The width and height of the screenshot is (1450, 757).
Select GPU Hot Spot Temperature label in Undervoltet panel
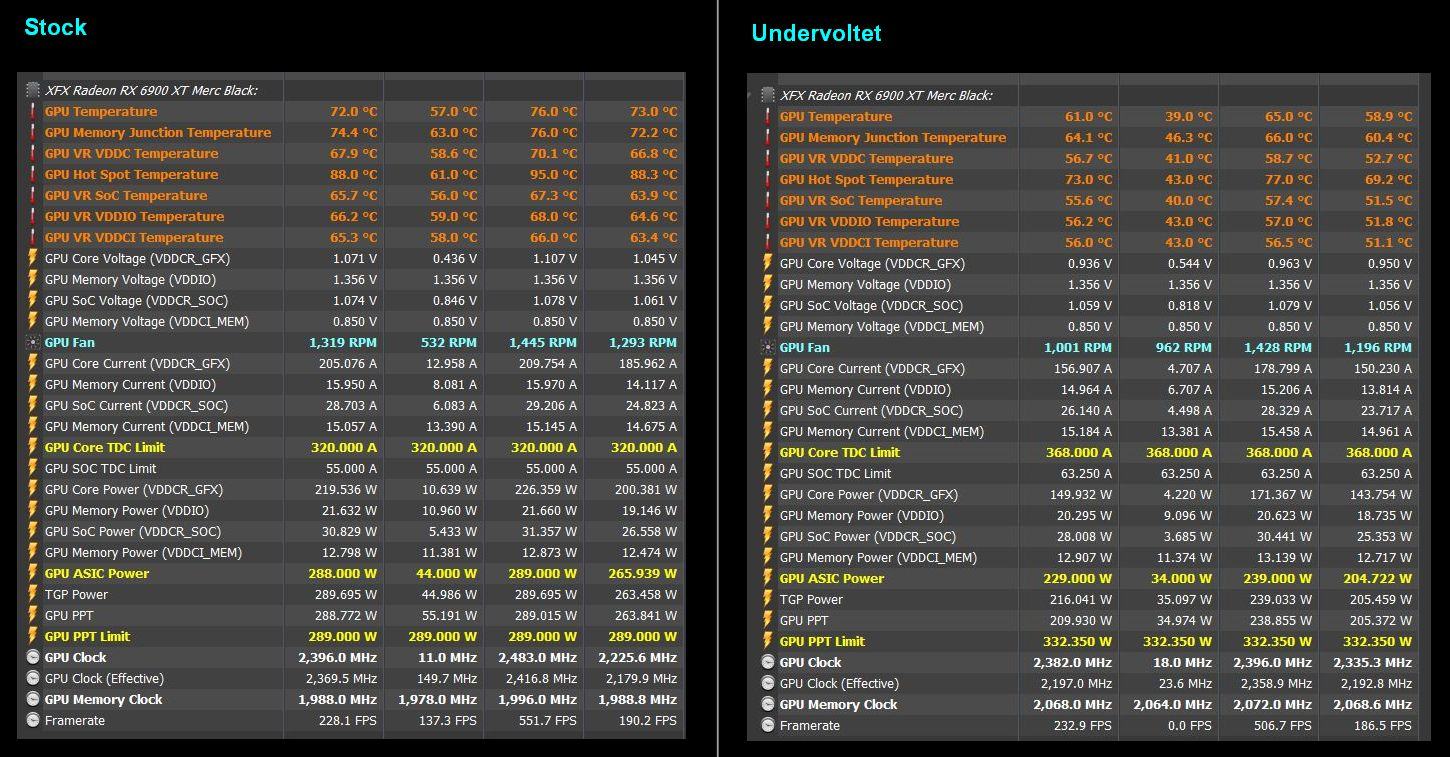(x=866, y=179)
